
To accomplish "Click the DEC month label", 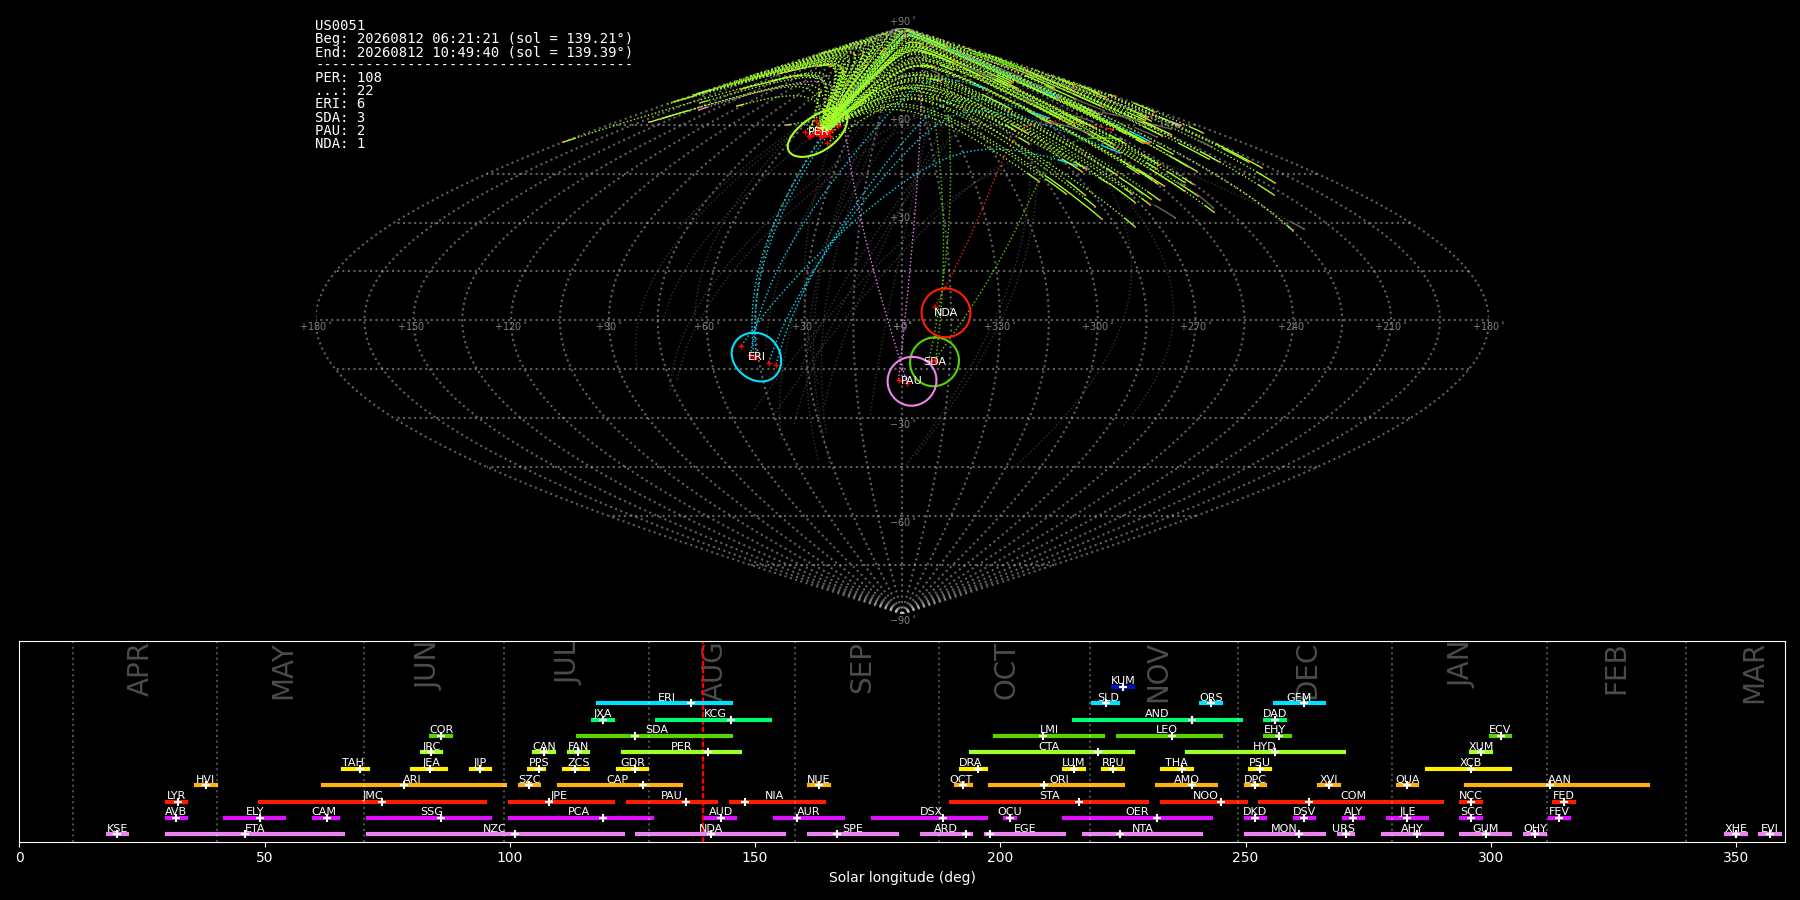I will pyautogui.click(x=1307, y=672).
